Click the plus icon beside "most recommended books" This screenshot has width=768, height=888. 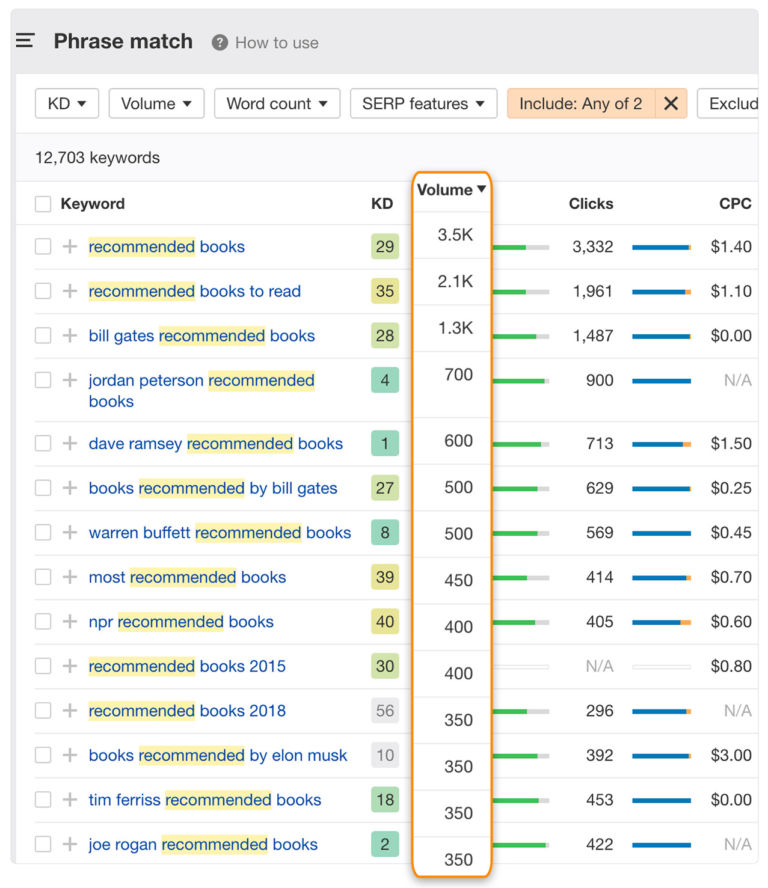(x=66, y=577)
